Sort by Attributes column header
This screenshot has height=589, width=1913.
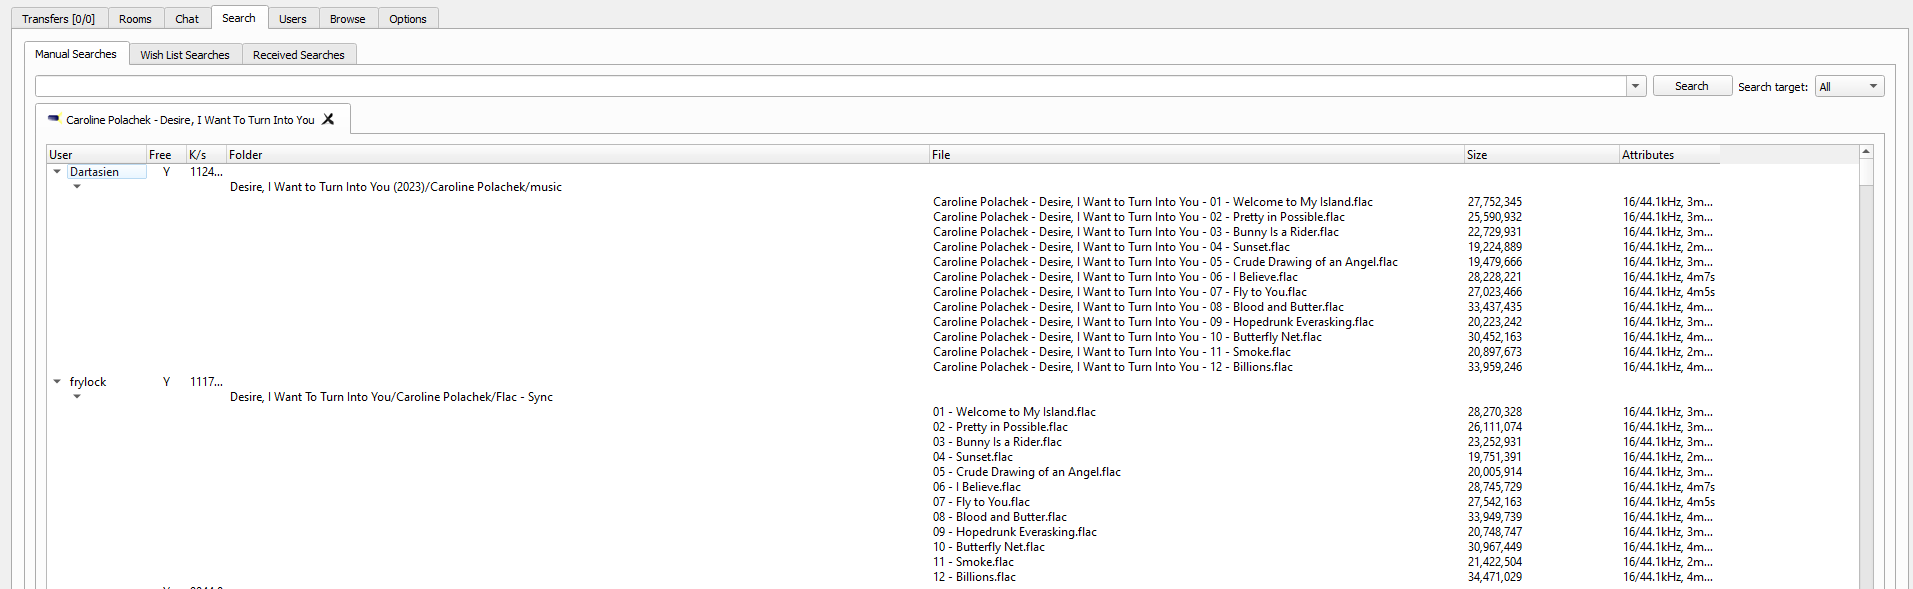(1669, 155)
